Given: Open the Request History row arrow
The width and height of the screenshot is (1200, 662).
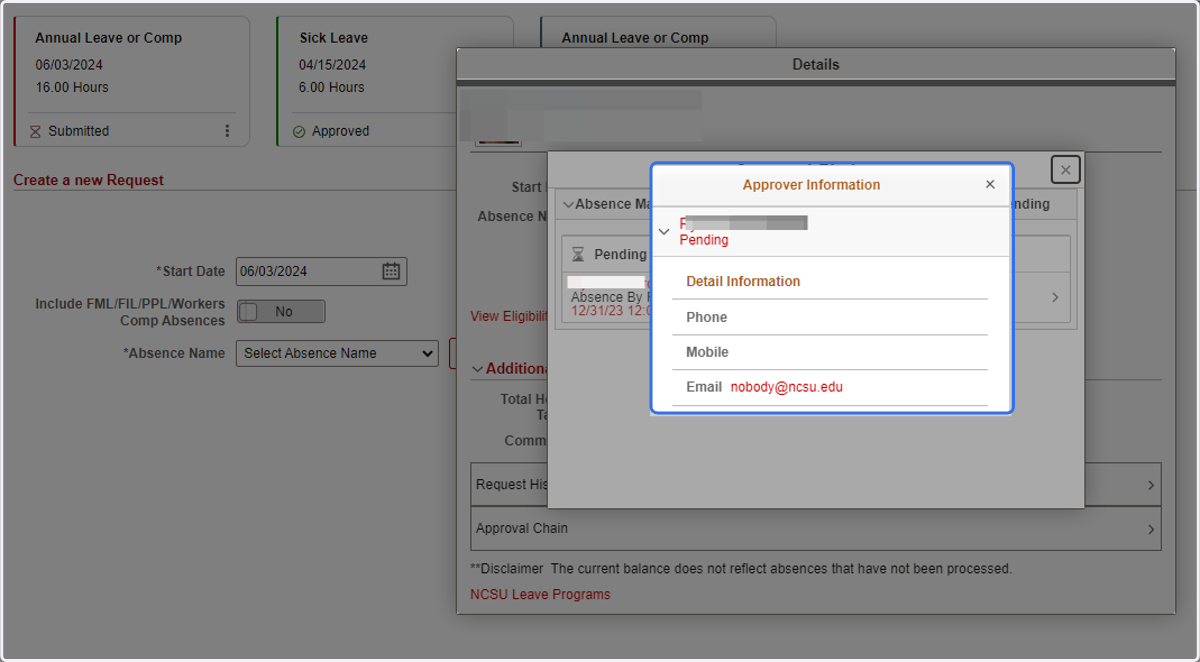Looking at the screenshot, I should 1151,485.
